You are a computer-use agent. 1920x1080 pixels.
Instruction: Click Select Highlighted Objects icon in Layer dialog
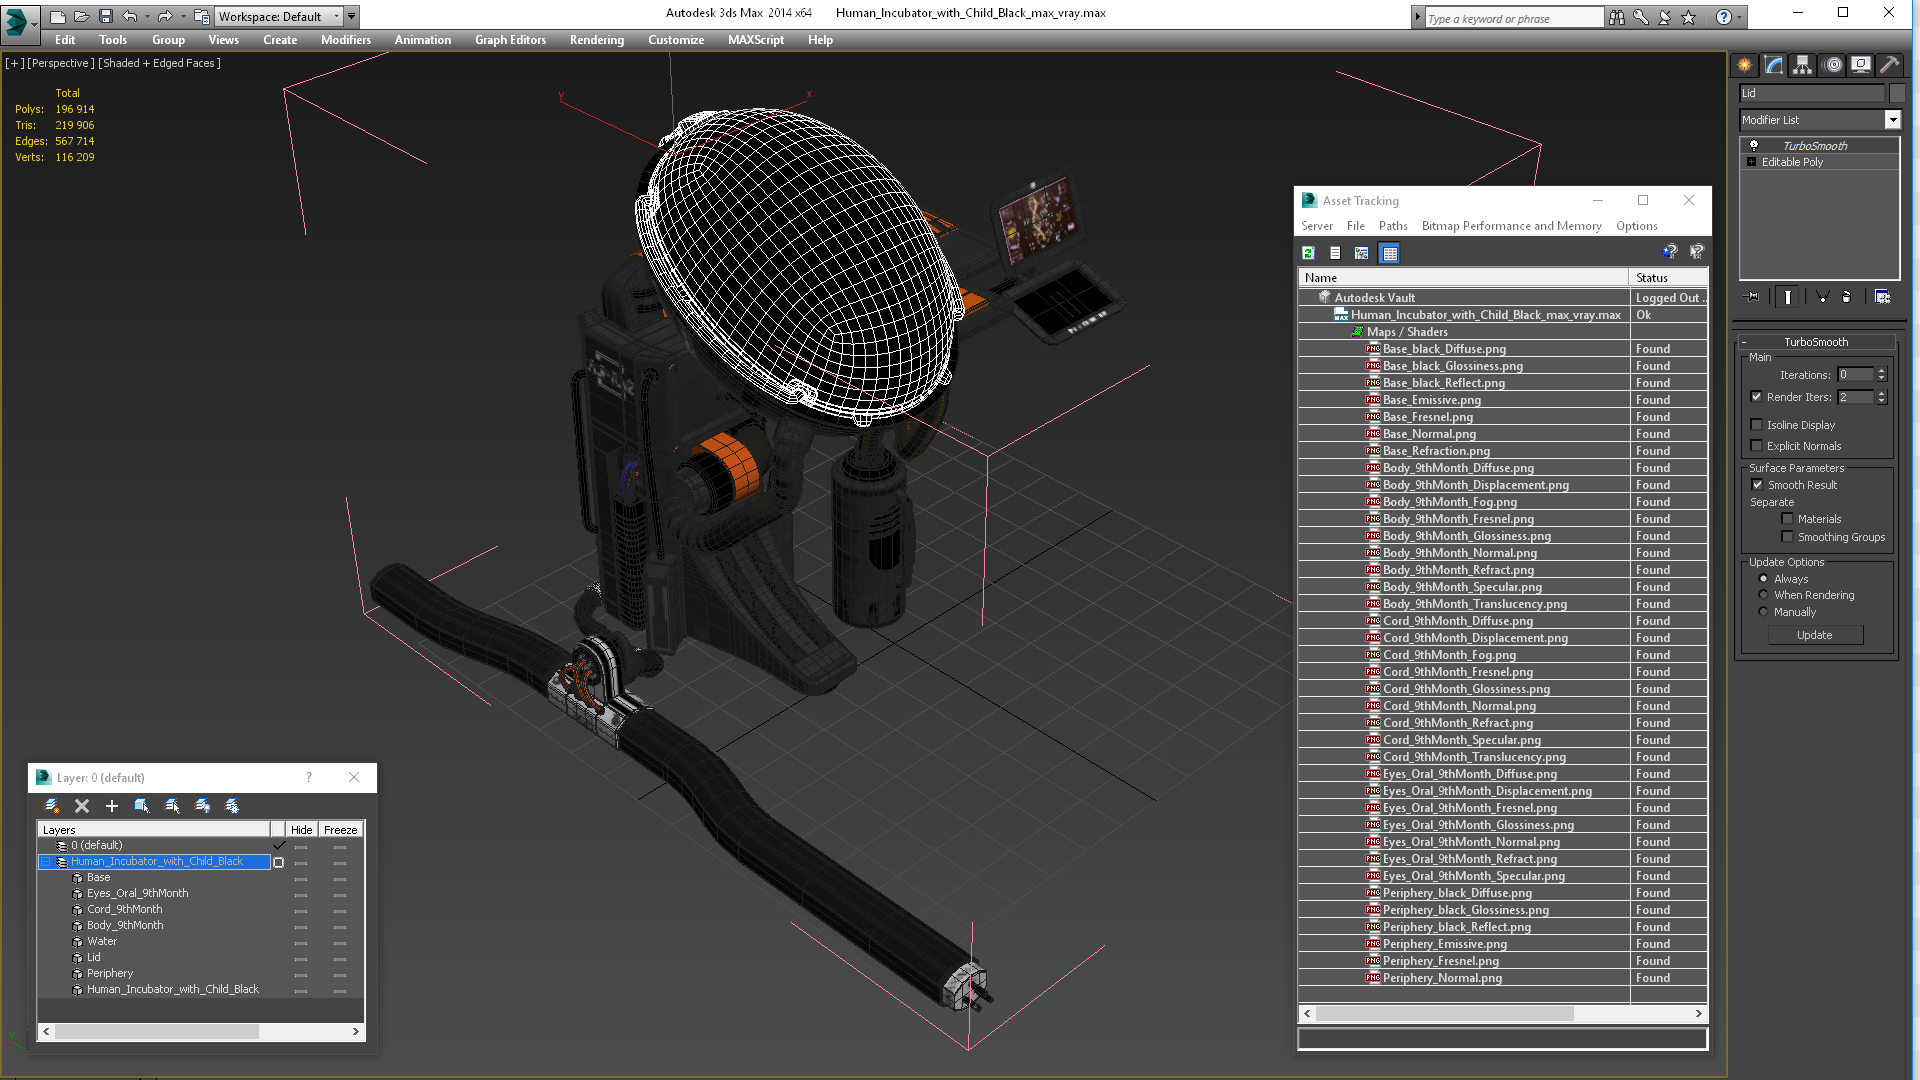142,806
